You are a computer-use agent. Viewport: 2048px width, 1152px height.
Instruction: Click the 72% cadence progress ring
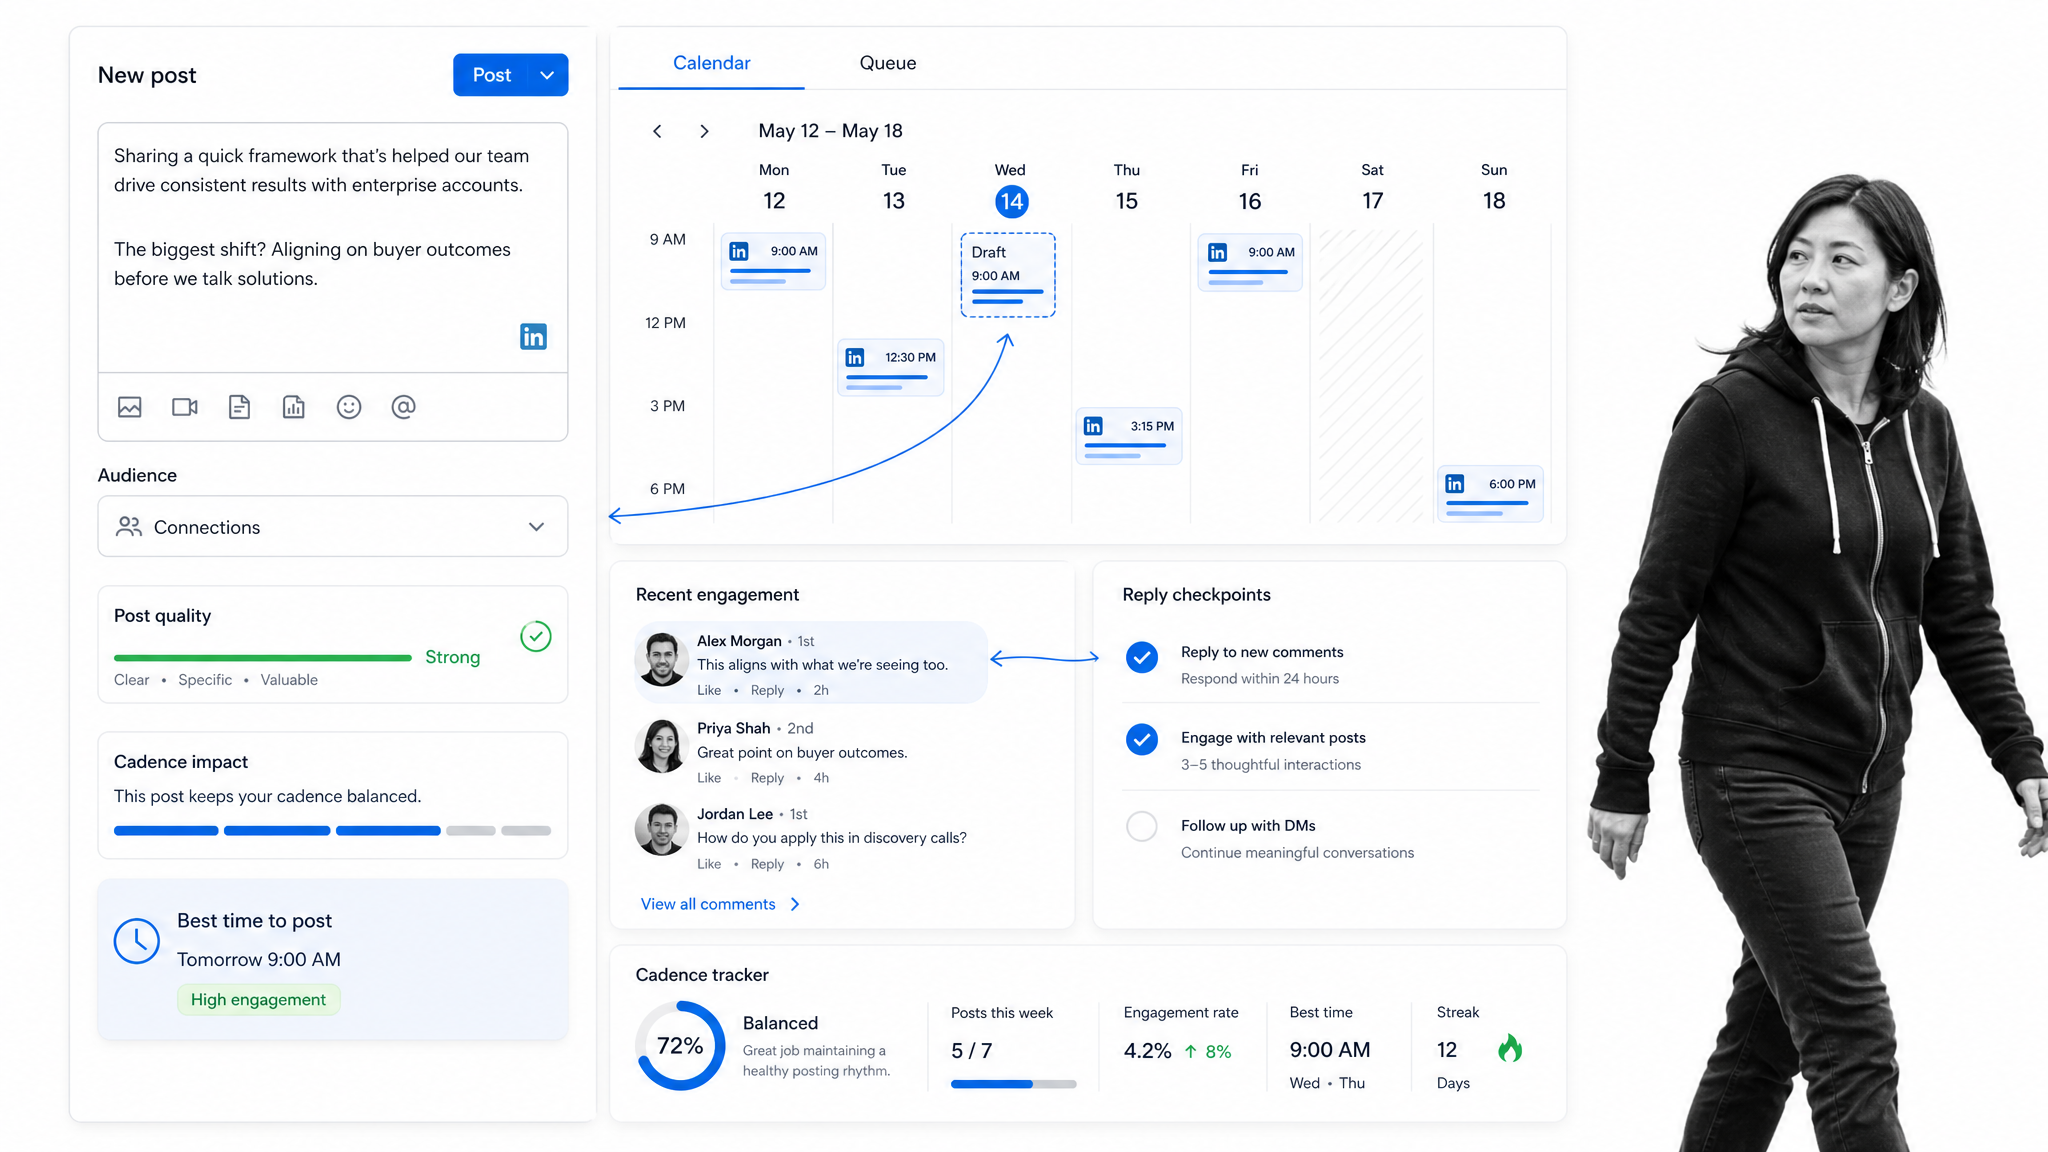pos(680,1046)
